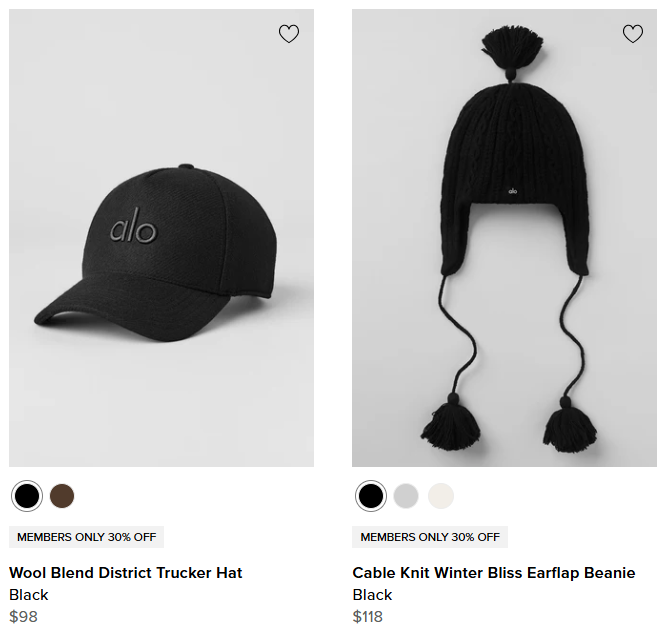Click Members Only badge under Trucker Hat
666x634 pixels.
click(87, 537)
